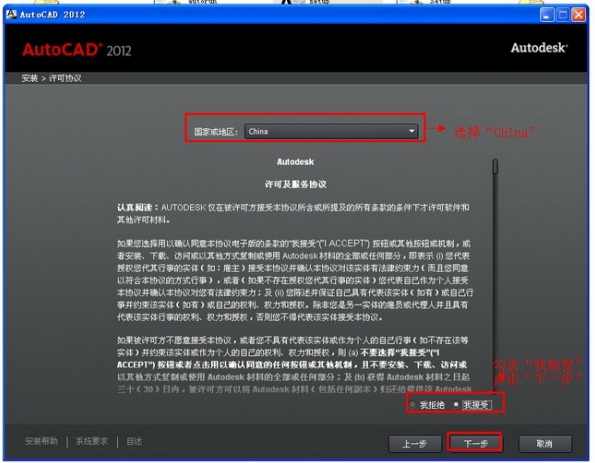Minimize the AutoCAD 2012 installer window
Screen dimensions: 595x463
coord(547,15)
